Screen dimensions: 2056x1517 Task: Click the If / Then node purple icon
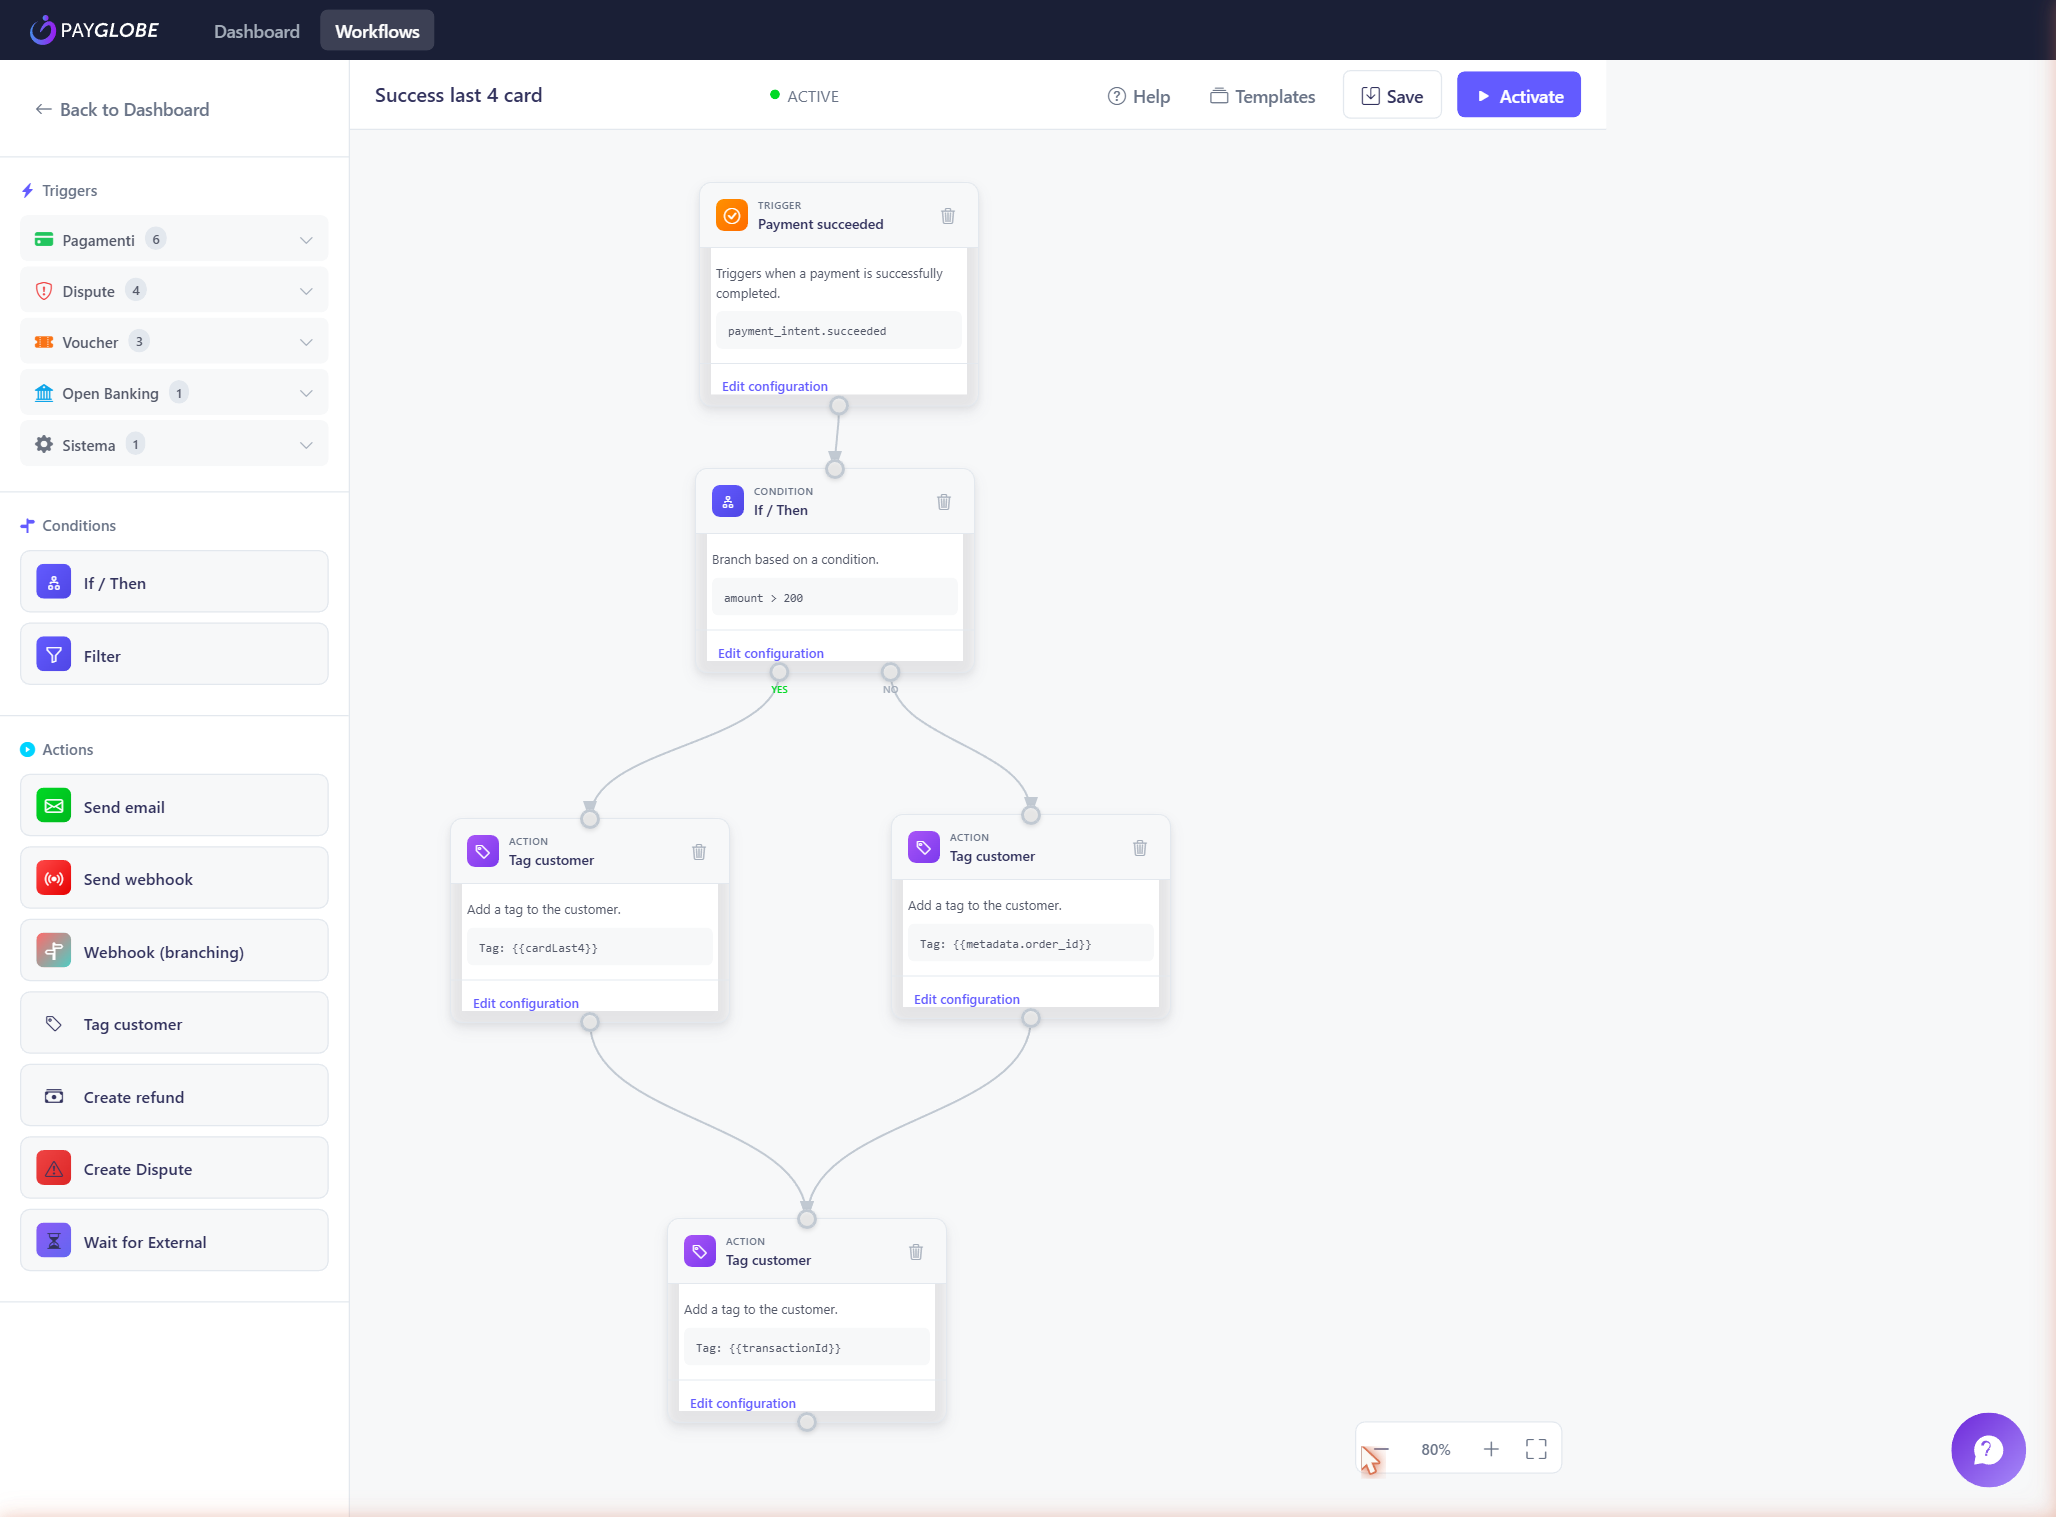coord(728,501)
